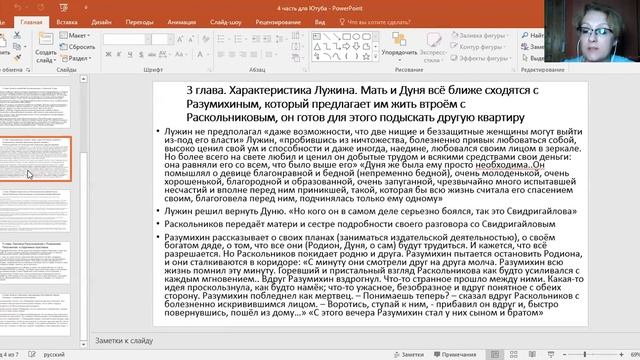This screenshot has height=360, width=640.
Task: Toggle italic К formatting
Action: 119,54
